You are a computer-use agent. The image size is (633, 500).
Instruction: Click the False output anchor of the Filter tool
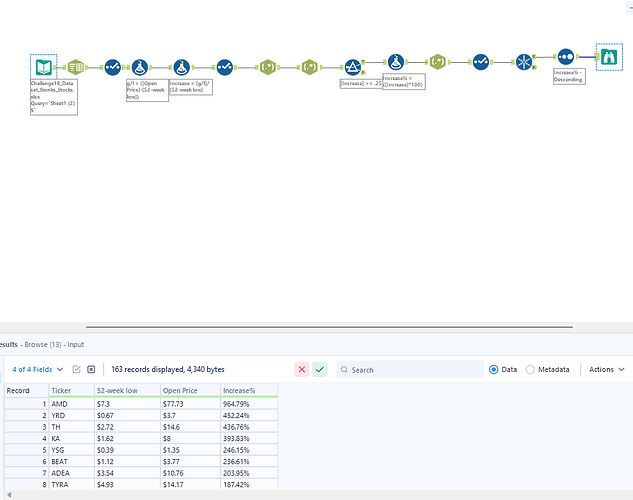[x=363, y=72]
